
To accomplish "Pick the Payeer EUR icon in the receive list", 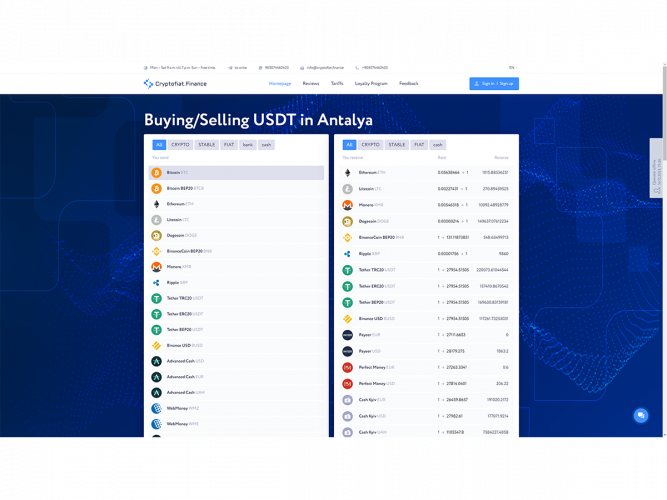I will tap(348, 335).
